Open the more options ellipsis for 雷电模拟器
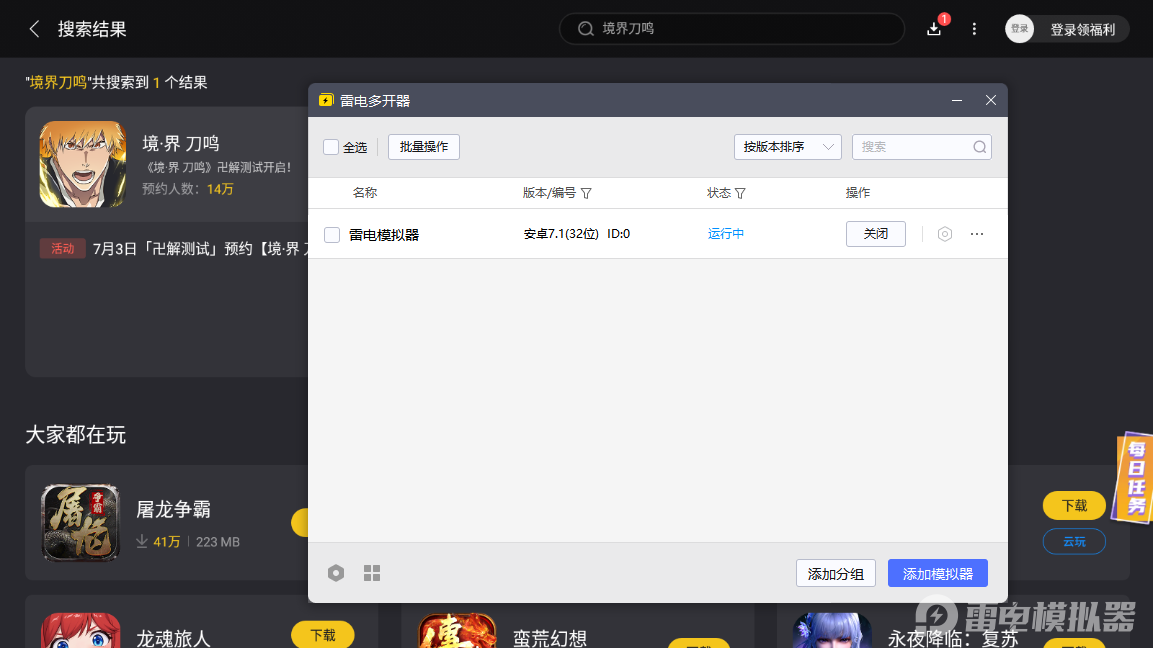This screenshot has height=648, width=1153. coord(977,233)
